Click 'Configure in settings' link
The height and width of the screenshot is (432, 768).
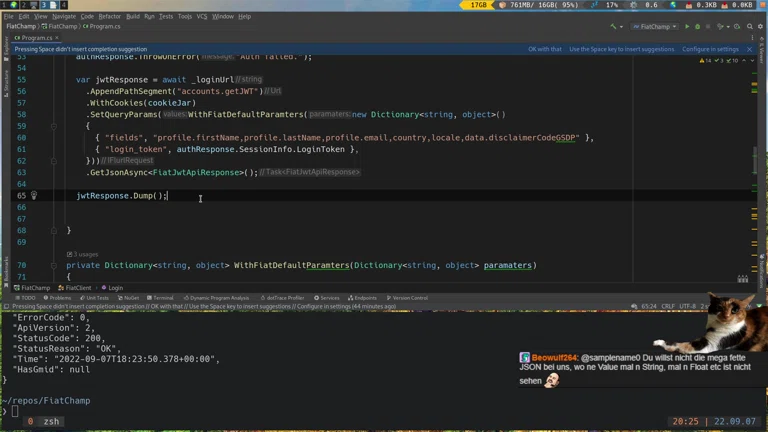point(710,49)
